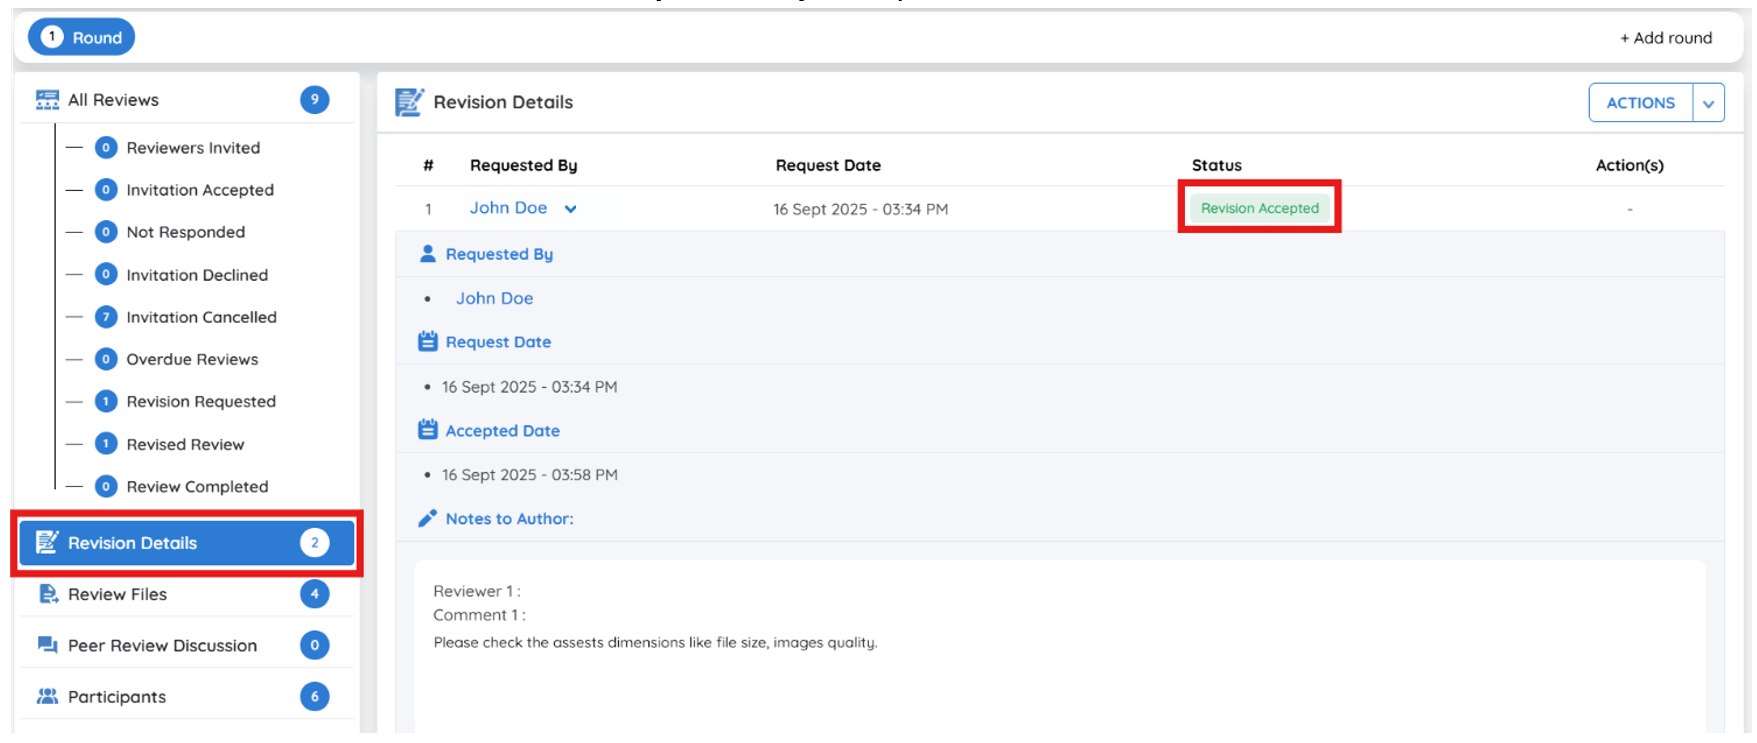This screenshot has height=743, width=1757.
Task: Open the Participants menu item
Action: pyautogui.click(x=187, y=696)
